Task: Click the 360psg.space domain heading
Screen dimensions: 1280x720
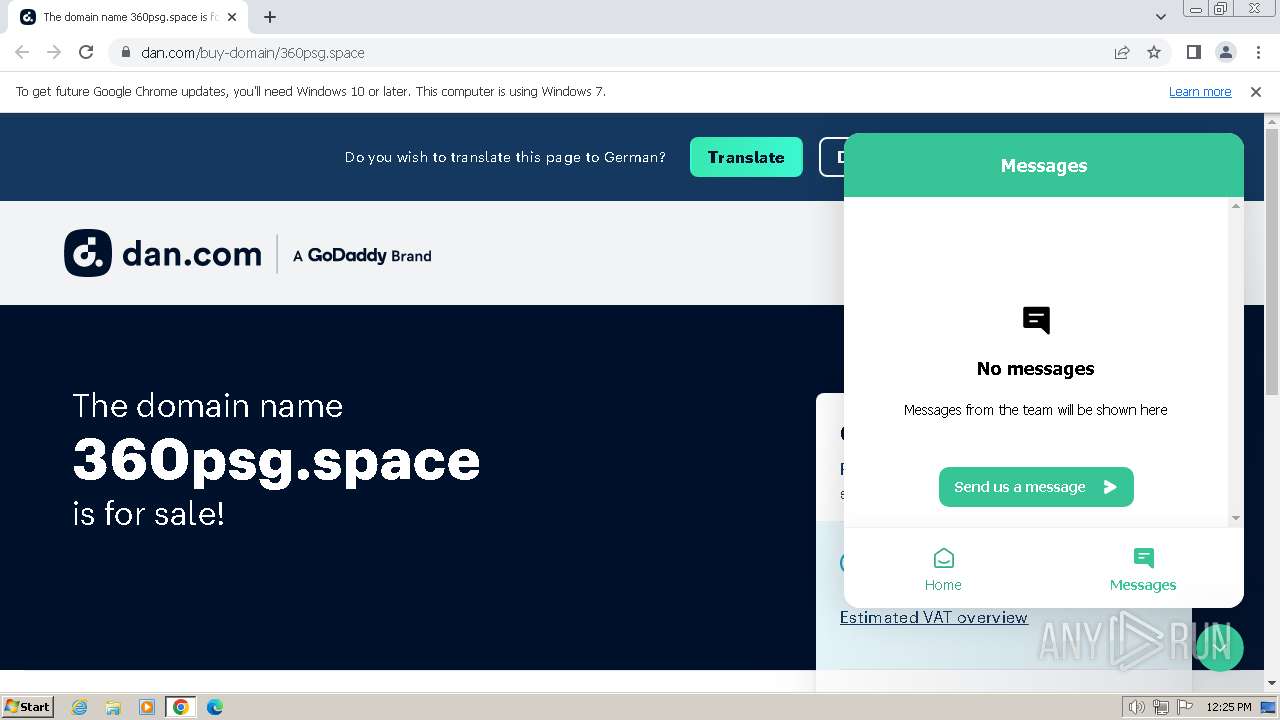Action: pos(276,460)
